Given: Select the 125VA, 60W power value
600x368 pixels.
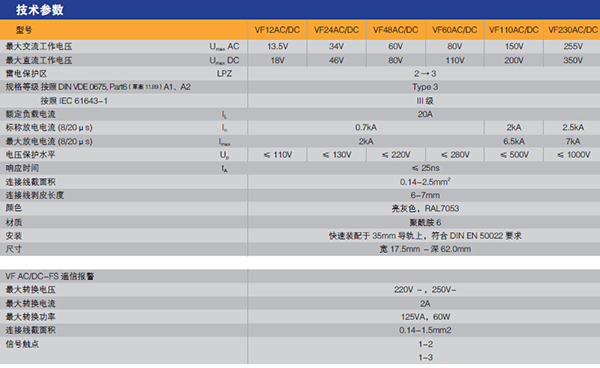Looking at the screenshot, I should coord(424,317).
